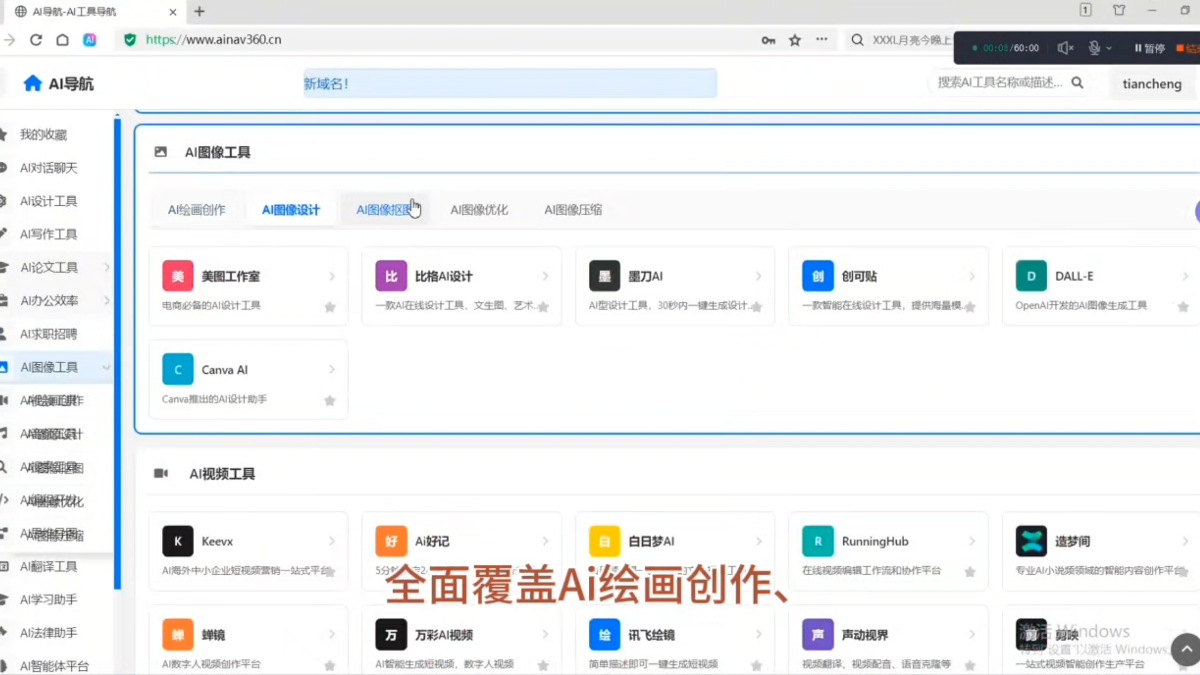
Task: Open a new browser tab with plus
Action: coord(199,11)
